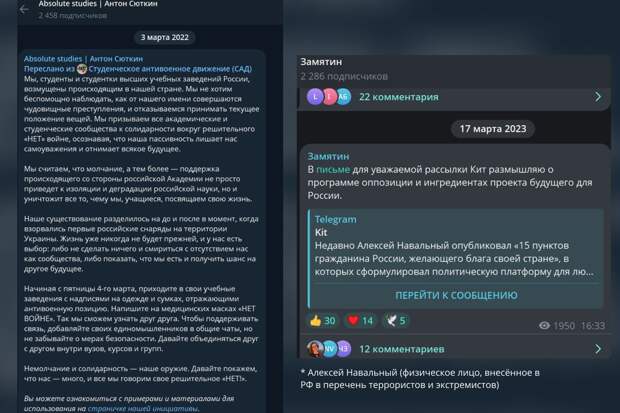The height and width of the screenshot is (413, 620).
Task: Click teal АБ commenter avatar
Action: coord(344,97)
